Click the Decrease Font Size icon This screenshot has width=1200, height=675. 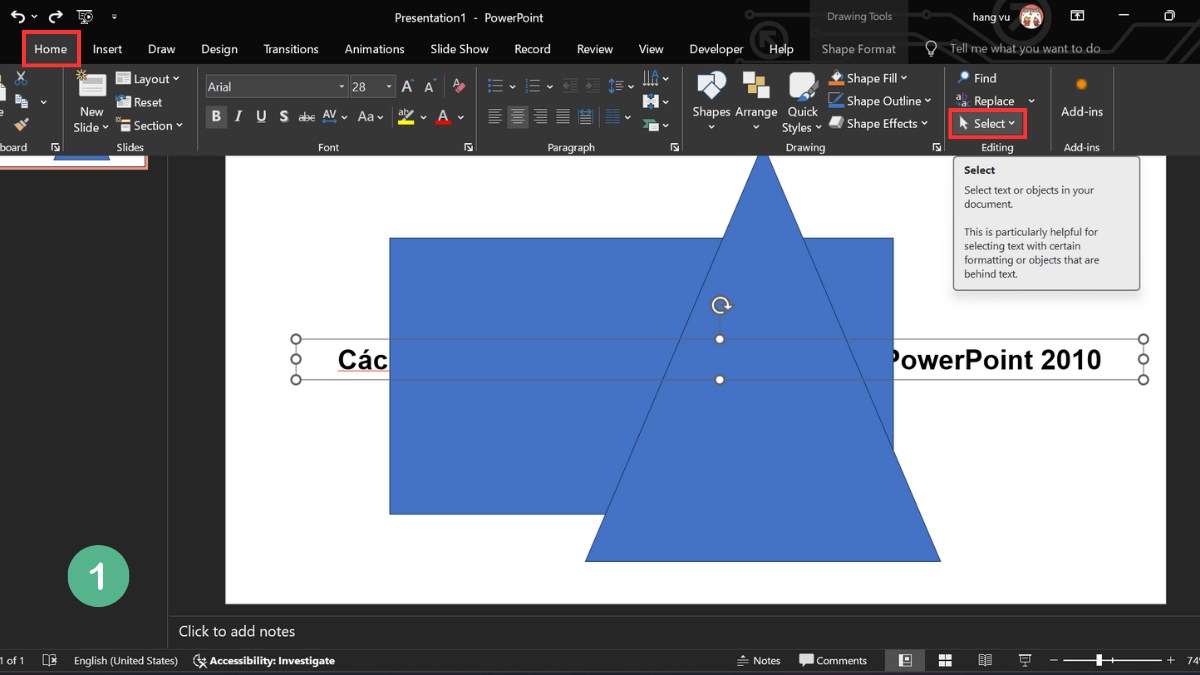[428, 87]
